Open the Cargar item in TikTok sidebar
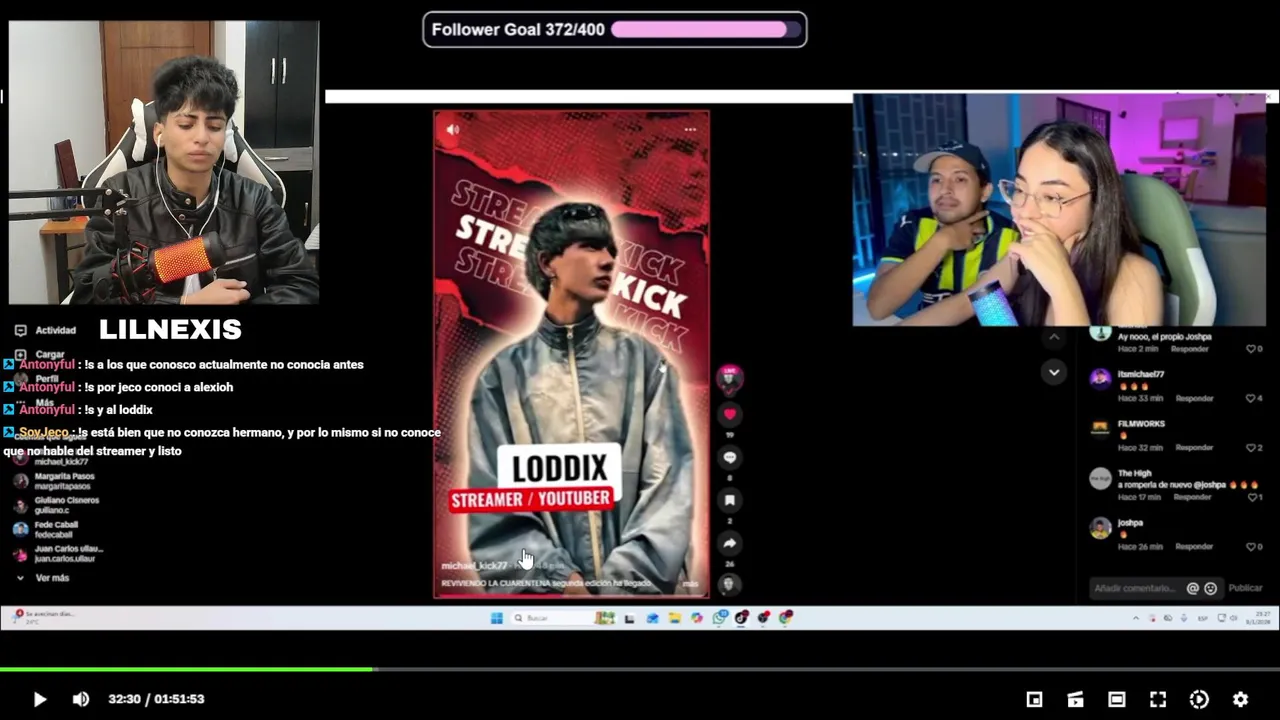This screenshot has height=720, width=1280. [40, 355]
